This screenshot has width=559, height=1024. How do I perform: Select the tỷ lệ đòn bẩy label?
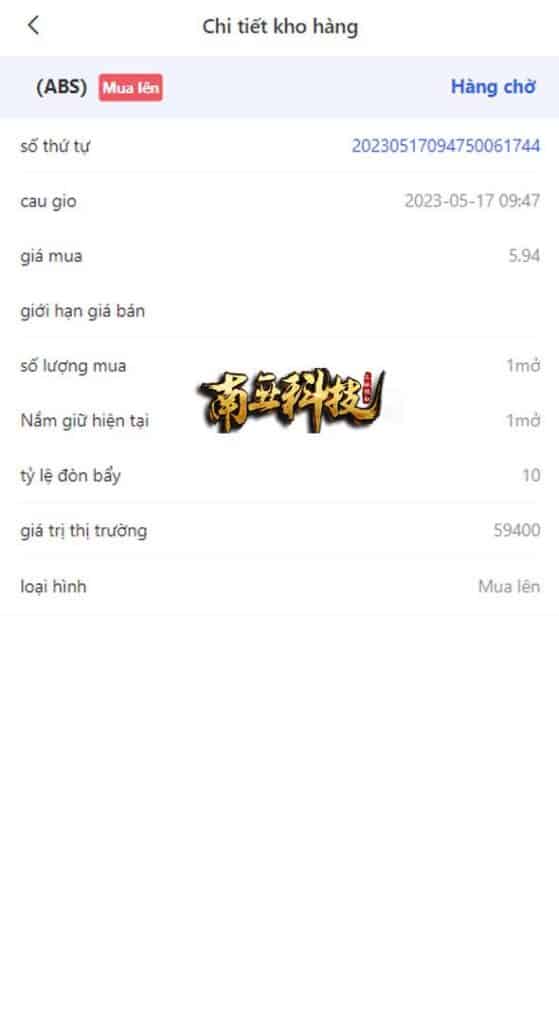(71, 475)
